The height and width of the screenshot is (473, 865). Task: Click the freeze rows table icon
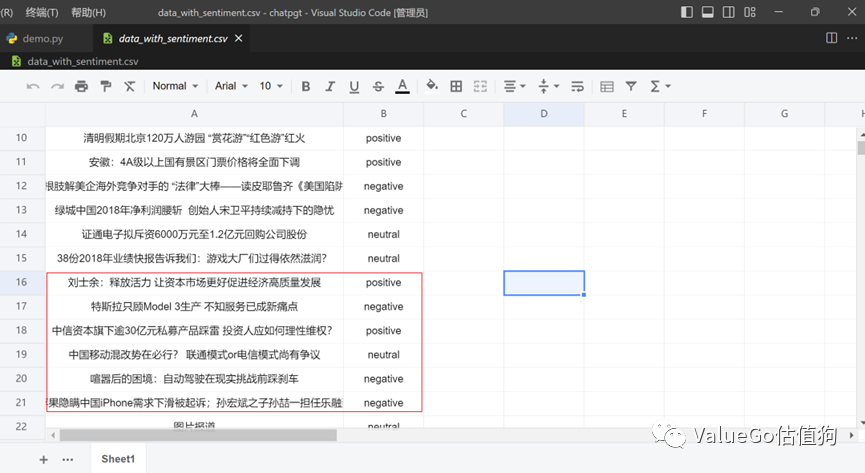tap(606, 87)
